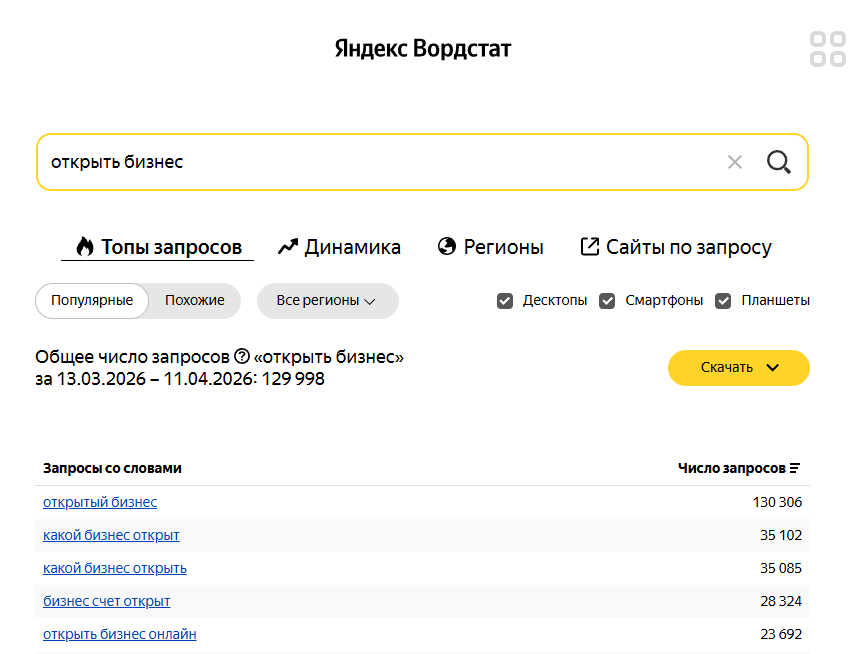Click the value 23 692
The height and width of the screenshot is (654, 855).
[x=781, y=634]
